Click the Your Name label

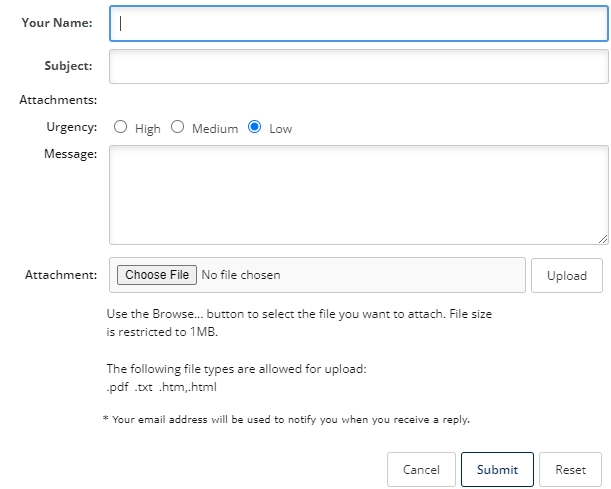point(57,23)
